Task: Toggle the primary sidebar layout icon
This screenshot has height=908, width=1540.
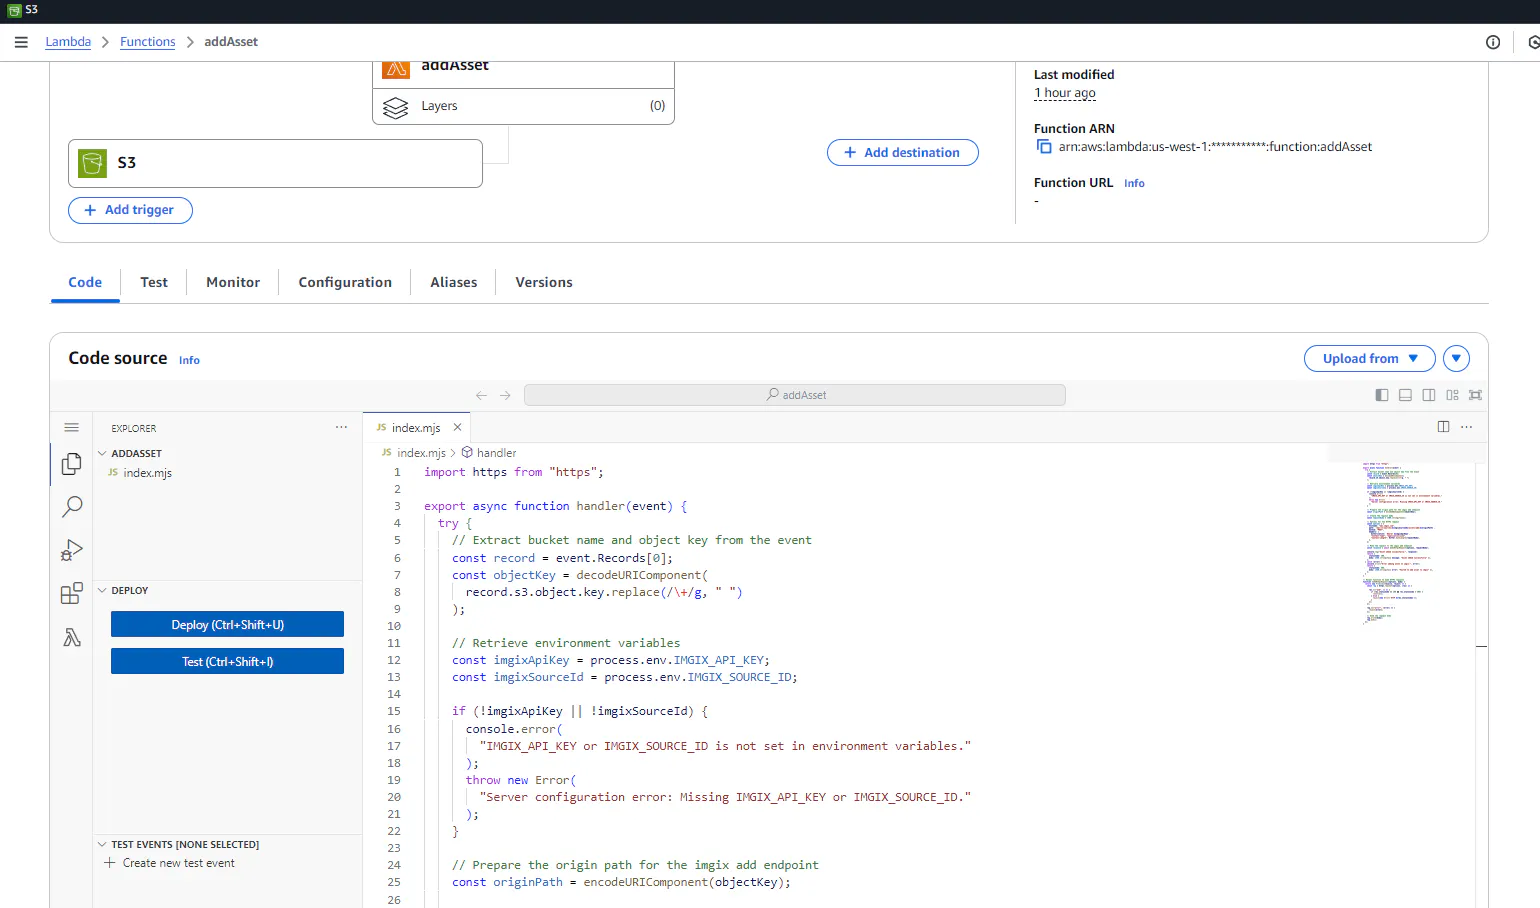Action: (x=1381, y=395)
